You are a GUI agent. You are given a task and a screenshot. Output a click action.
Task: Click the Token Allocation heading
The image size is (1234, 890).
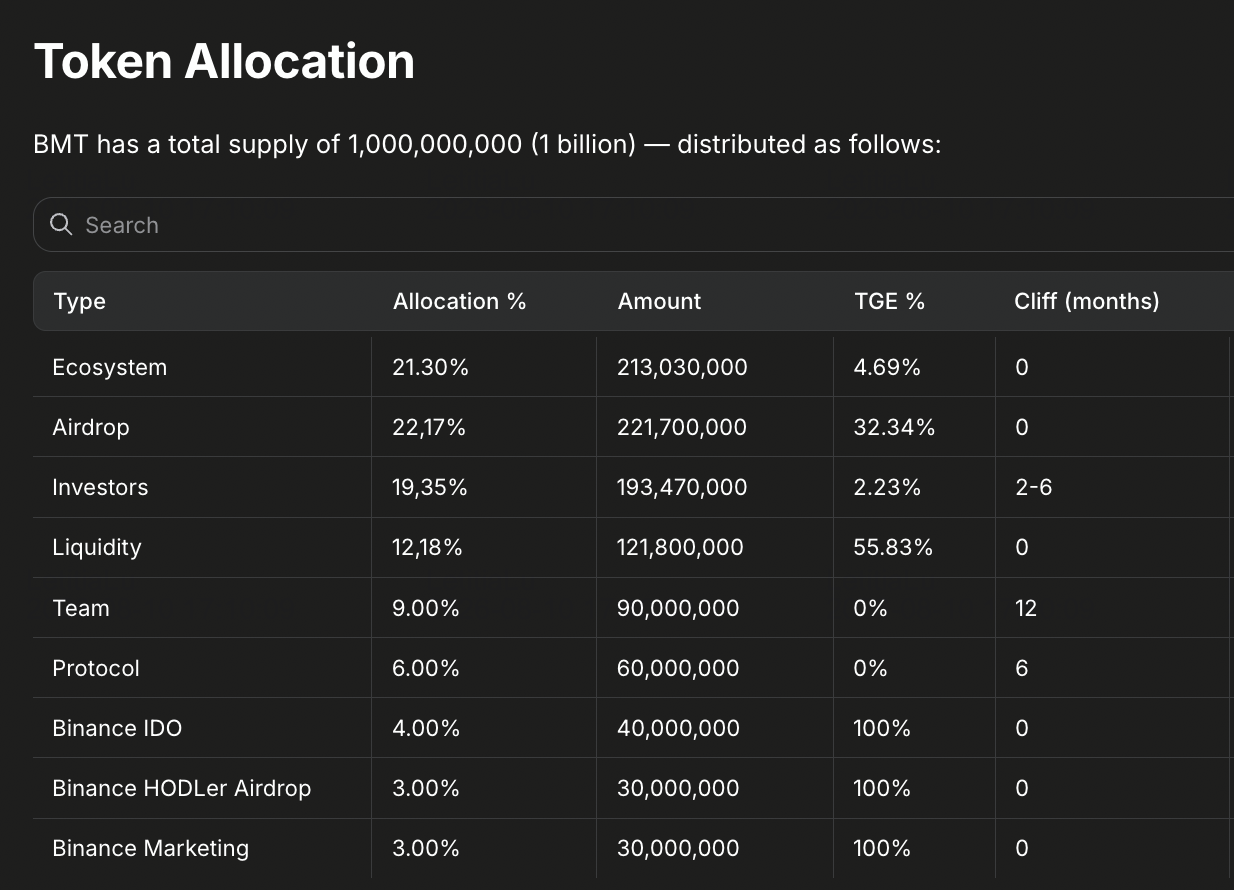[x=224, y=61]
